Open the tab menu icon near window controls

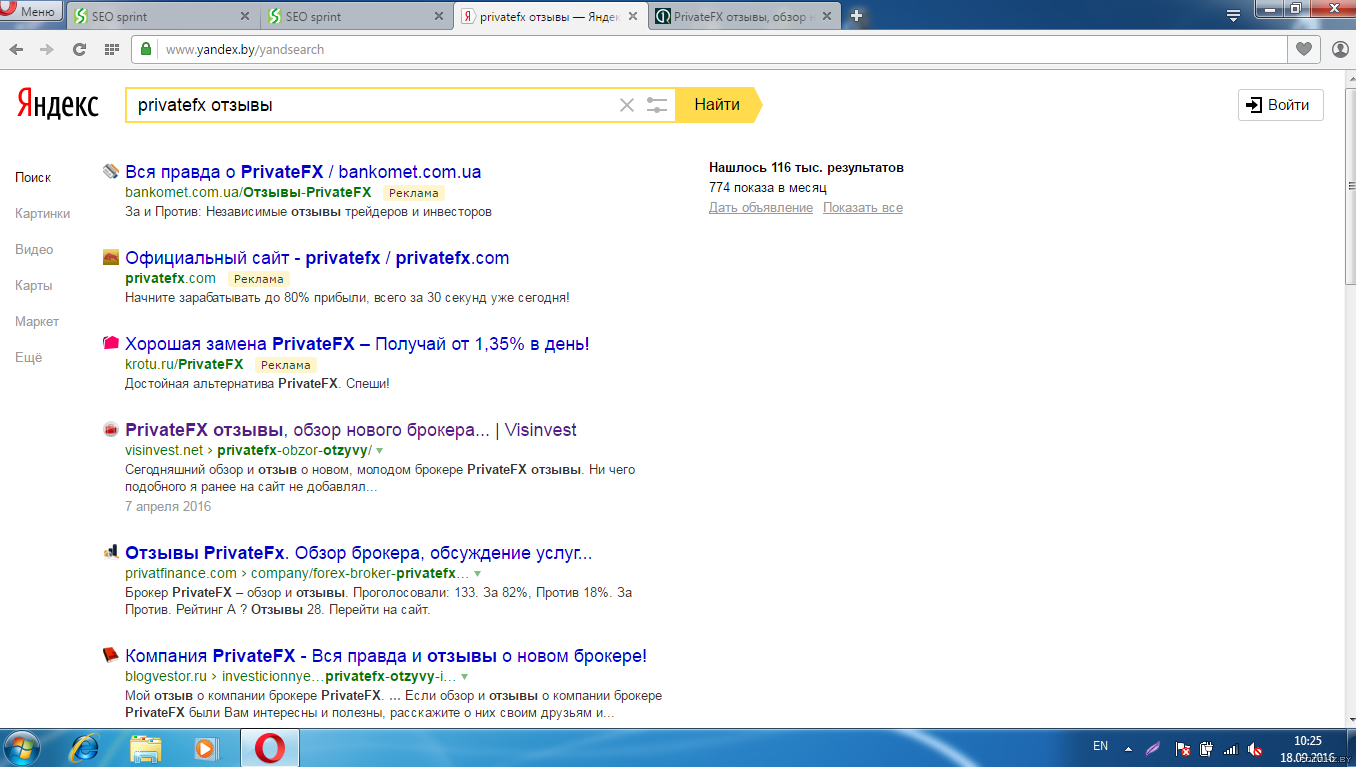pyautogui.click(x=1233, y=14)
